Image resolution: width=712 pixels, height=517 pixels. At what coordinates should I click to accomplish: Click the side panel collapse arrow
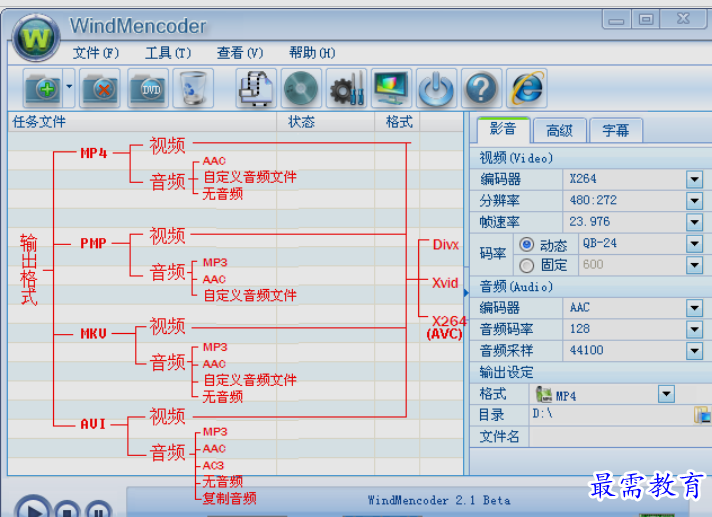click(x=466, y=293)
